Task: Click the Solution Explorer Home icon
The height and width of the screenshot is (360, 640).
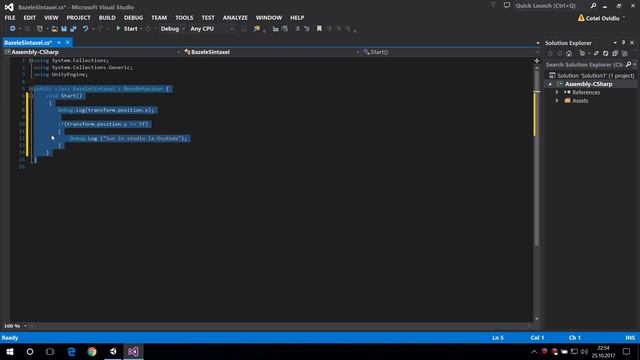Action: tap(569, 53)
